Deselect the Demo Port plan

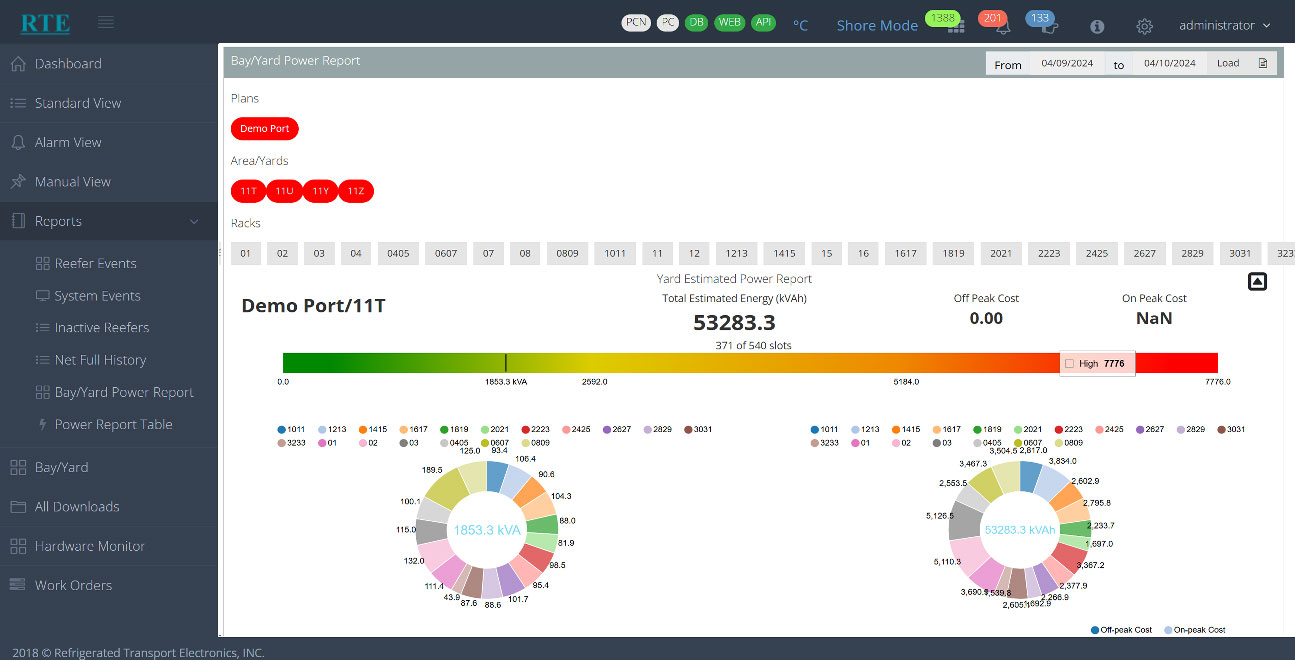click(x=264, y=128)
